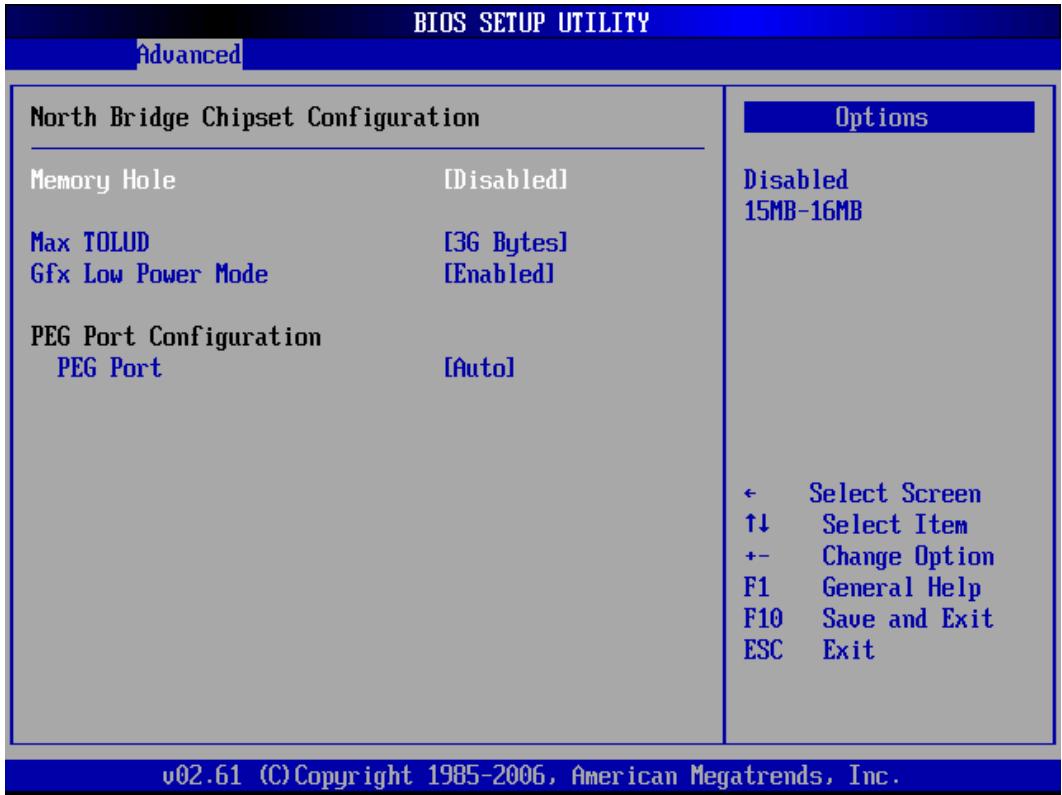Click the up-down arrows Select Item icon
The height and width of the screenshot is (795, 1062).
[757, 523]
